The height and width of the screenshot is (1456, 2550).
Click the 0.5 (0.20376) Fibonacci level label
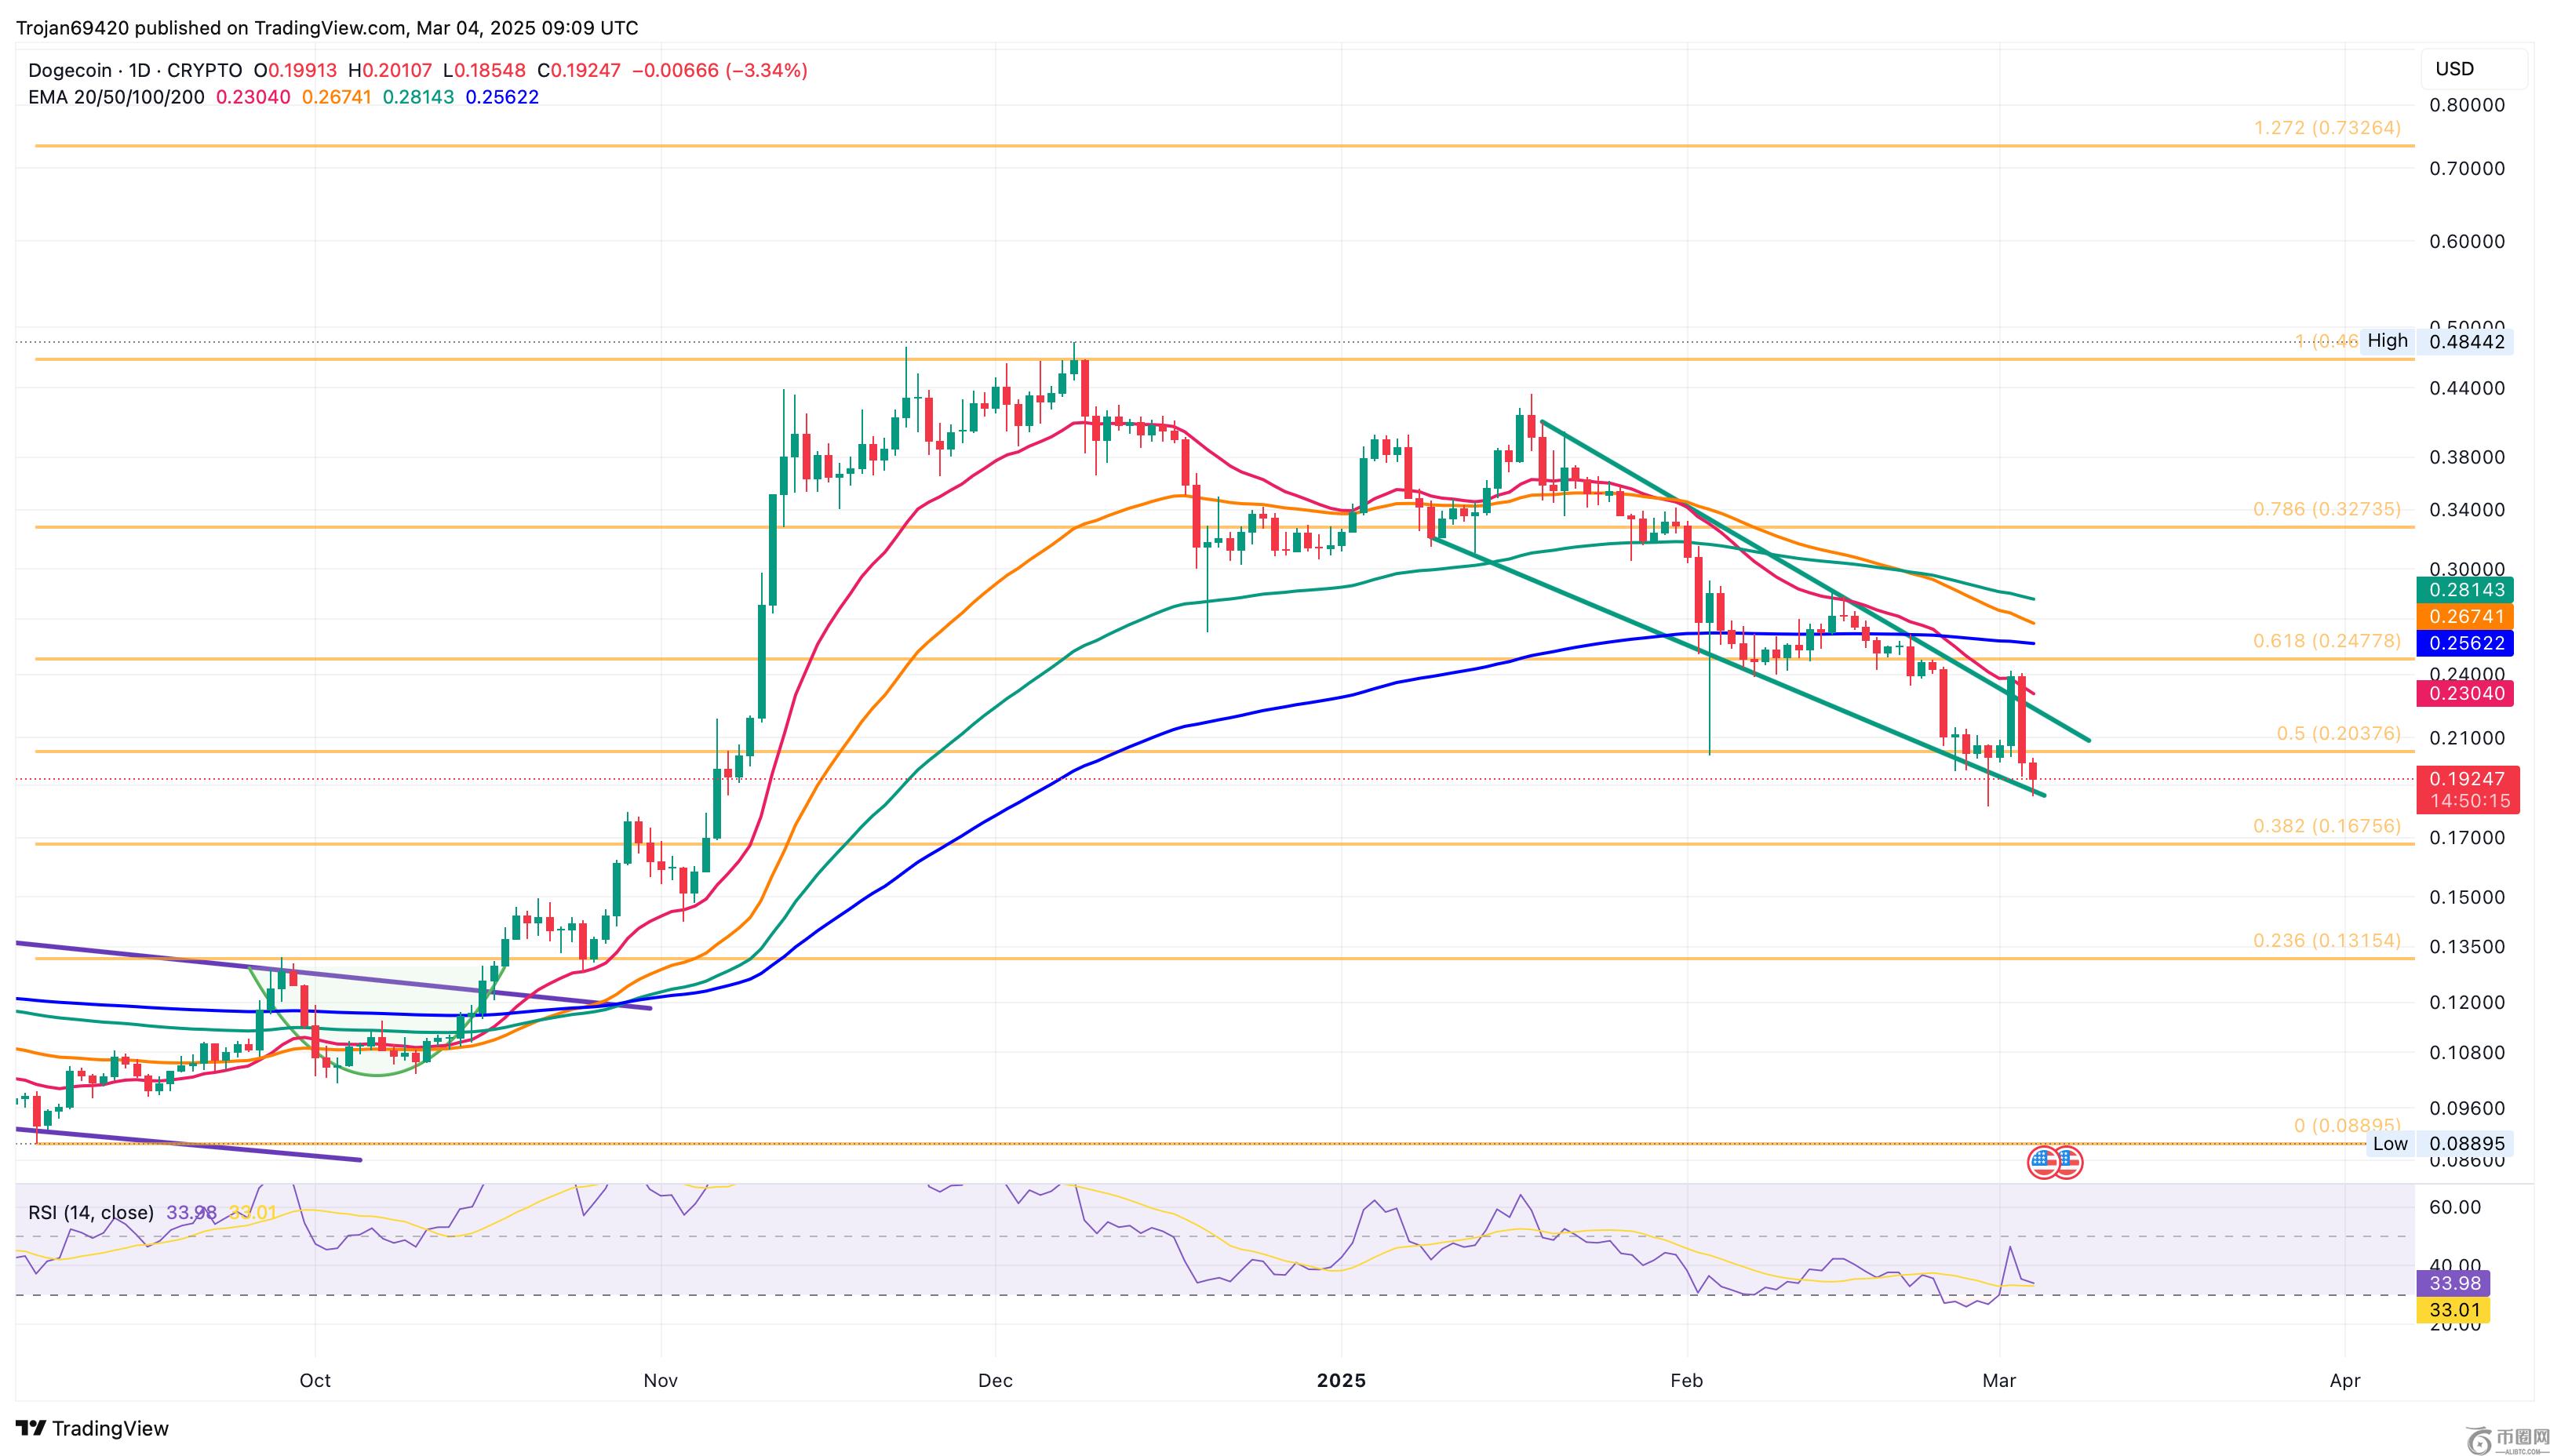click(2337, 733)
